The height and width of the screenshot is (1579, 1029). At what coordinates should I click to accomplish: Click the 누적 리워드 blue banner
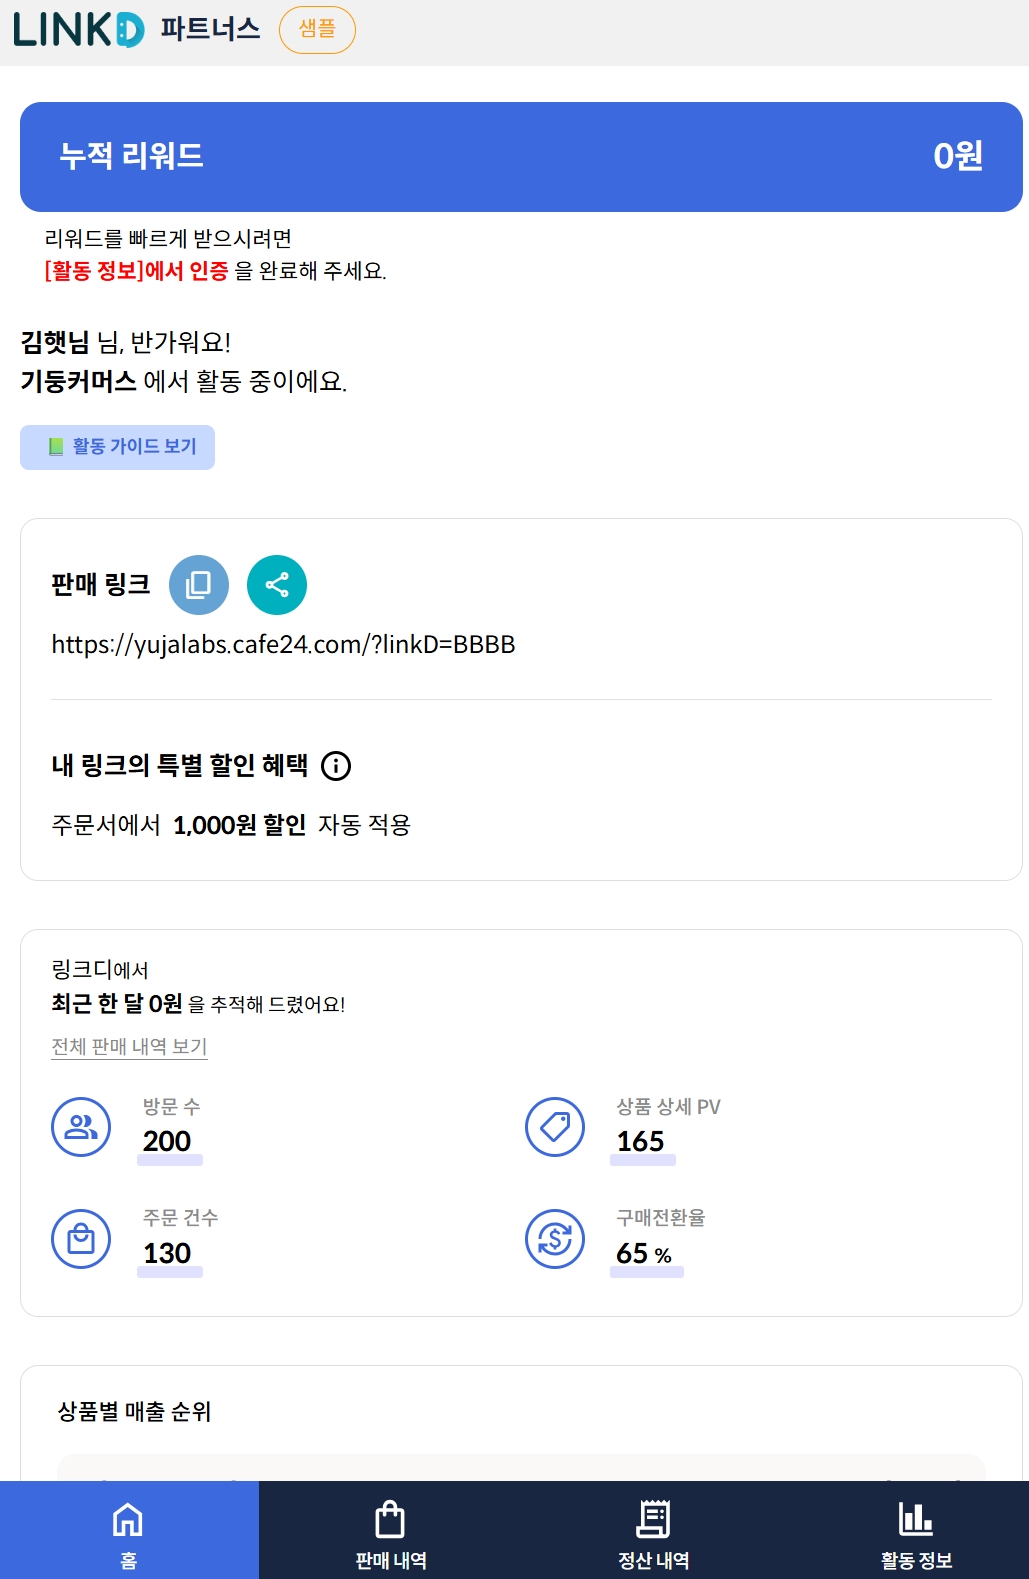coord(521,157)
